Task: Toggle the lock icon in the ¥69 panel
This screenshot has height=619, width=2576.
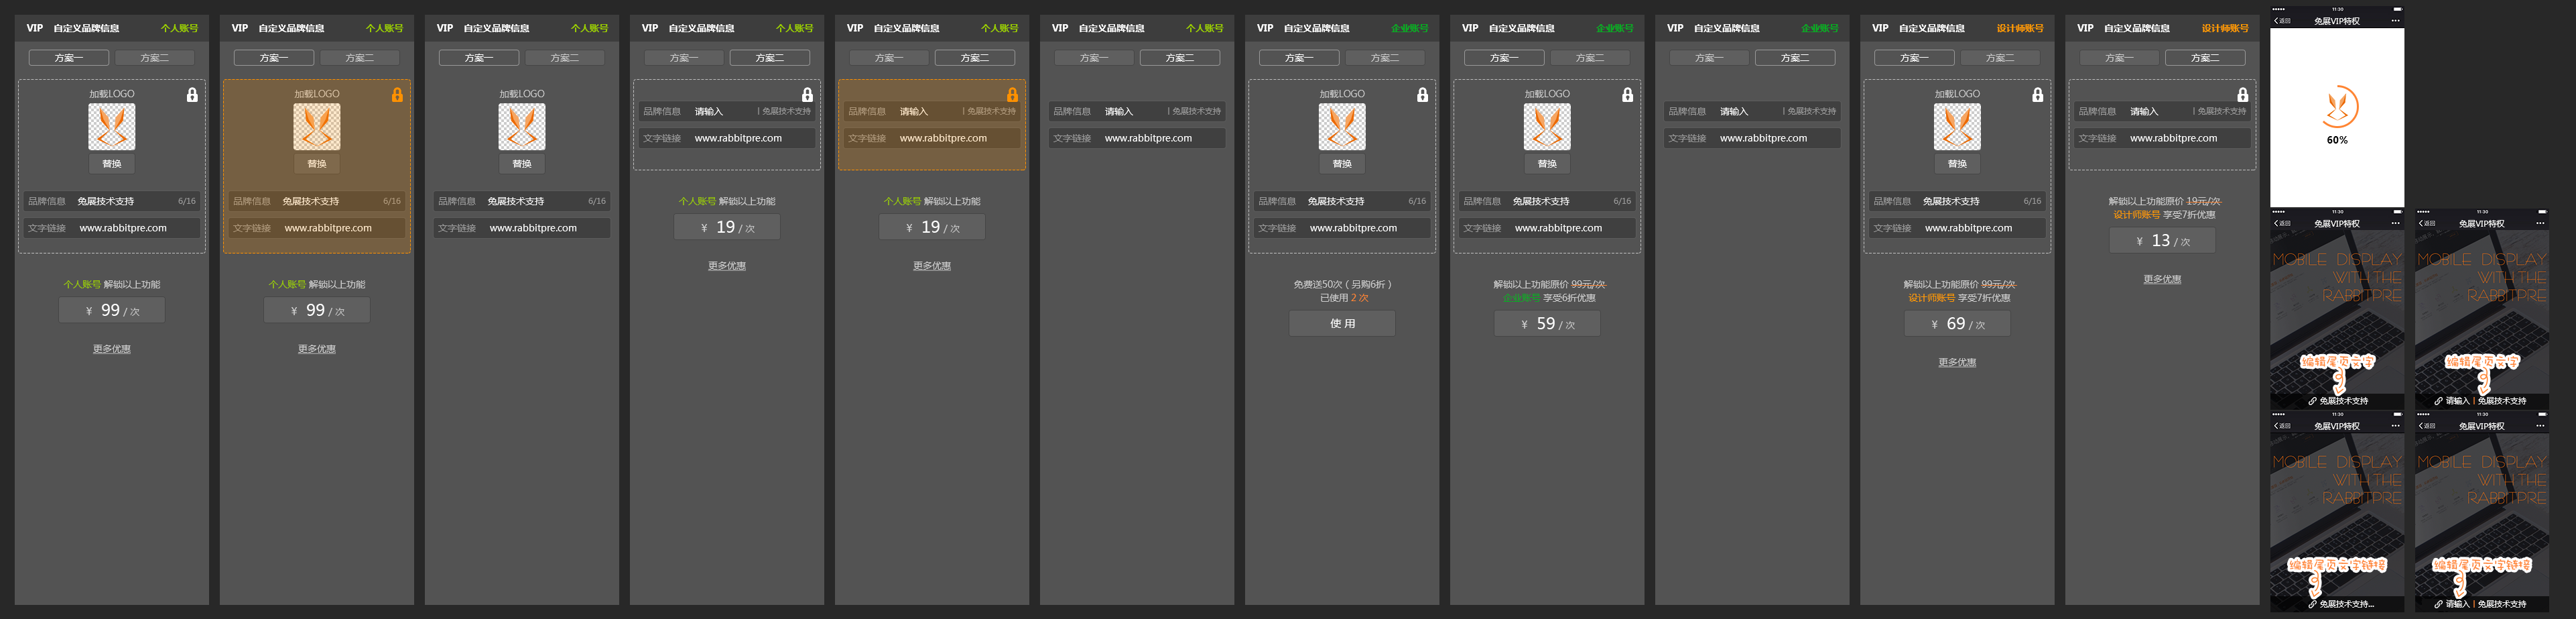Action: [x=2036, y=95]
